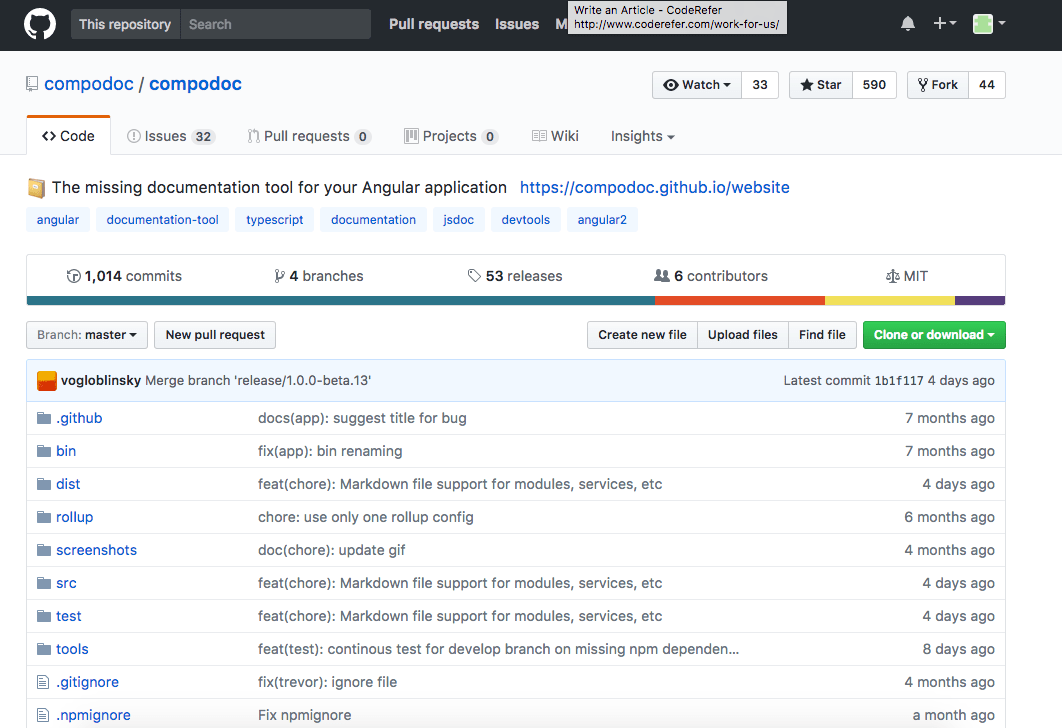Open the notifications bell icon
1062x728 pixels.
pos(908,24)
